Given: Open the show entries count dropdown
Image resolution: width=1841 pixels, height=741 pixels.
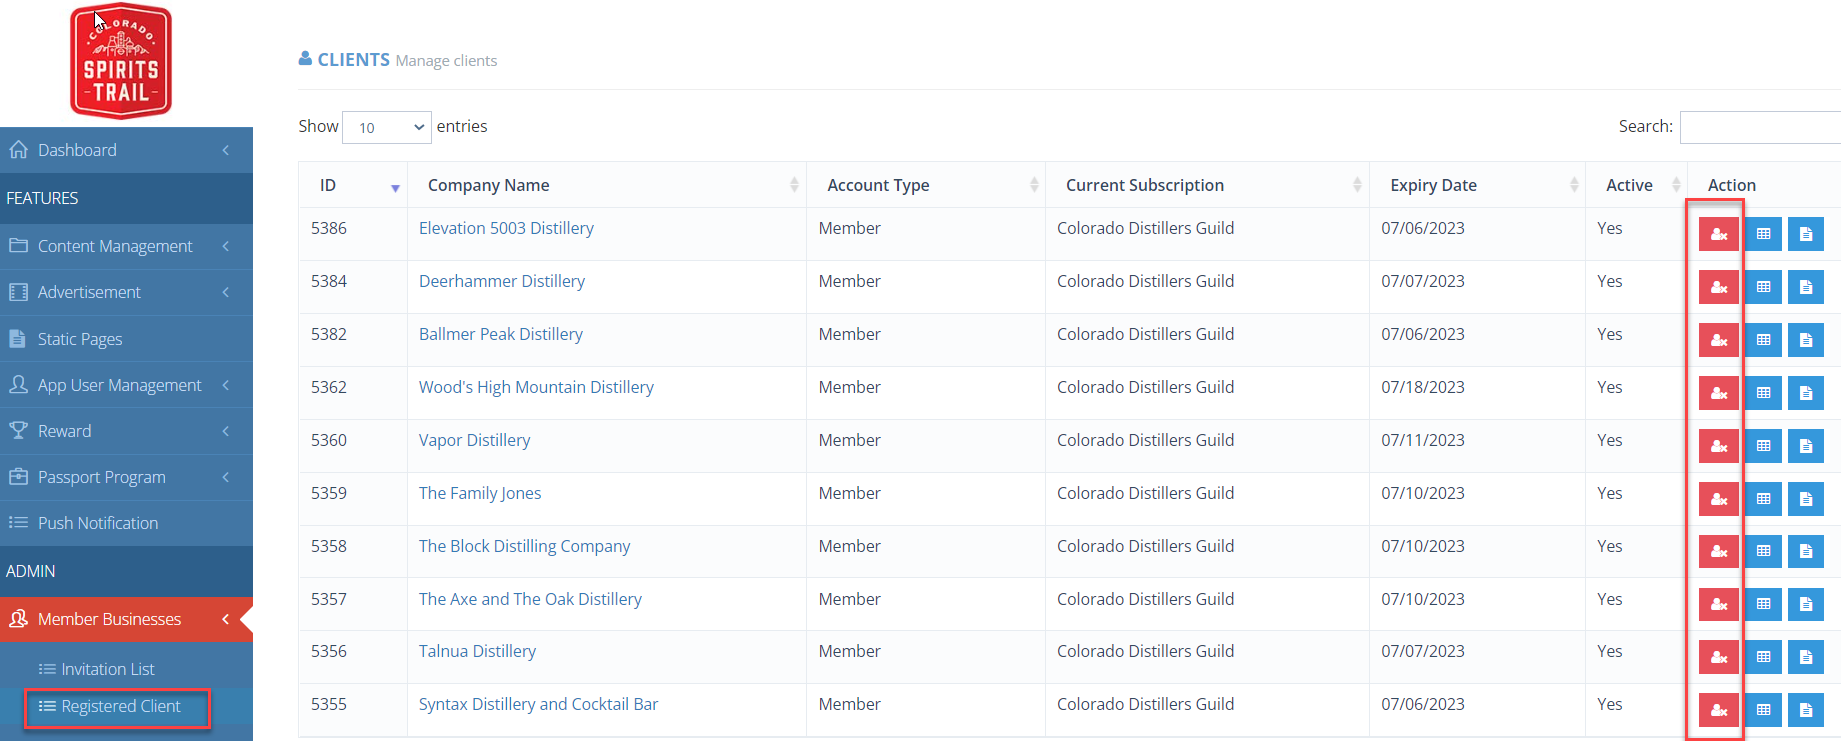Looking at the screenshot, I should tap(387, 127).
